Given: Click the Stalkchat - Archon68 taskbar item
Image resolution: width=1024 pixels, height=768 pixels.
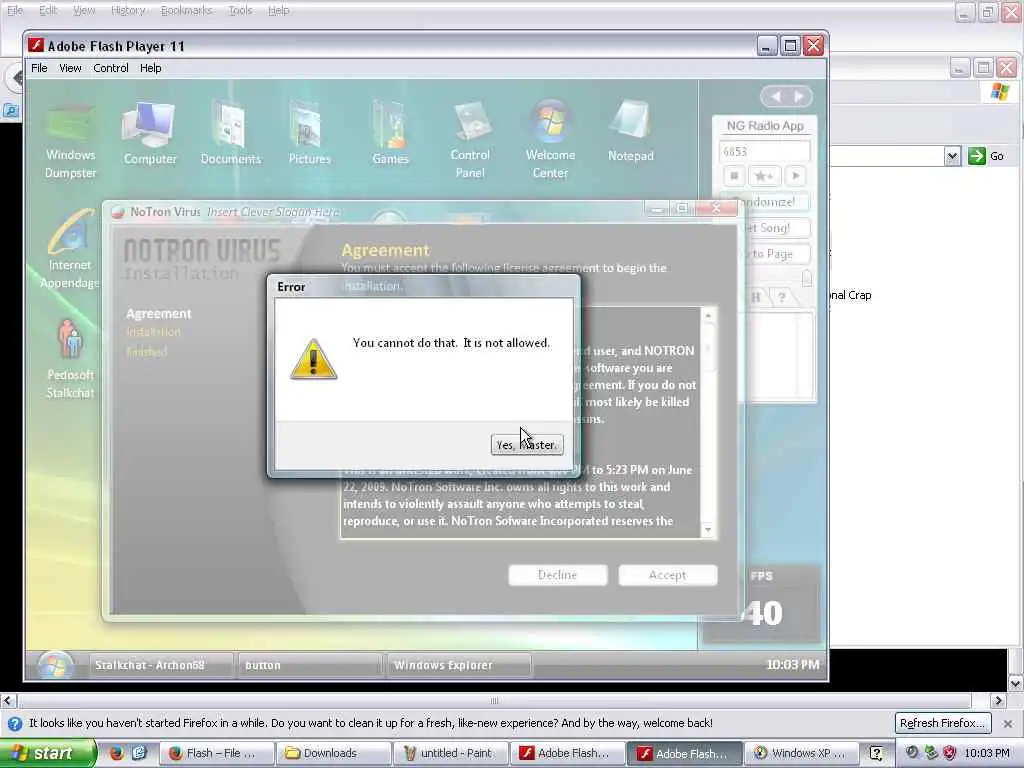Looking at the screenshot, I should tap(161, 665).
